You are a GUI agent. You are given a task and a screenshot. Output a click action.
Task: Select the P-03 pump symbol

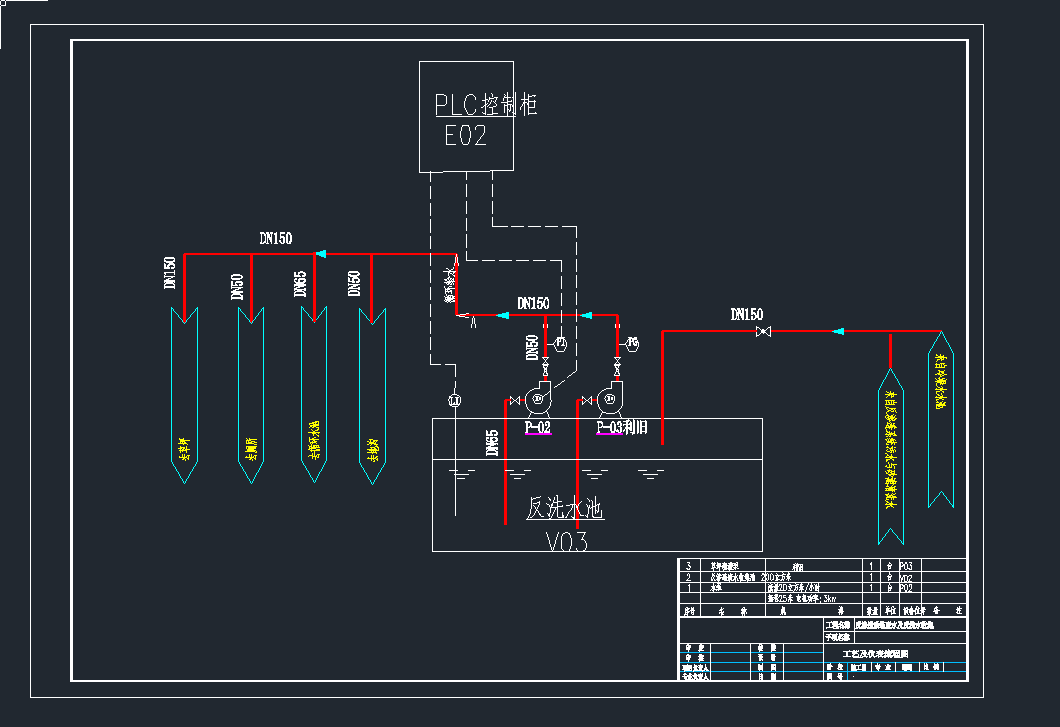[x=610, y=398]
